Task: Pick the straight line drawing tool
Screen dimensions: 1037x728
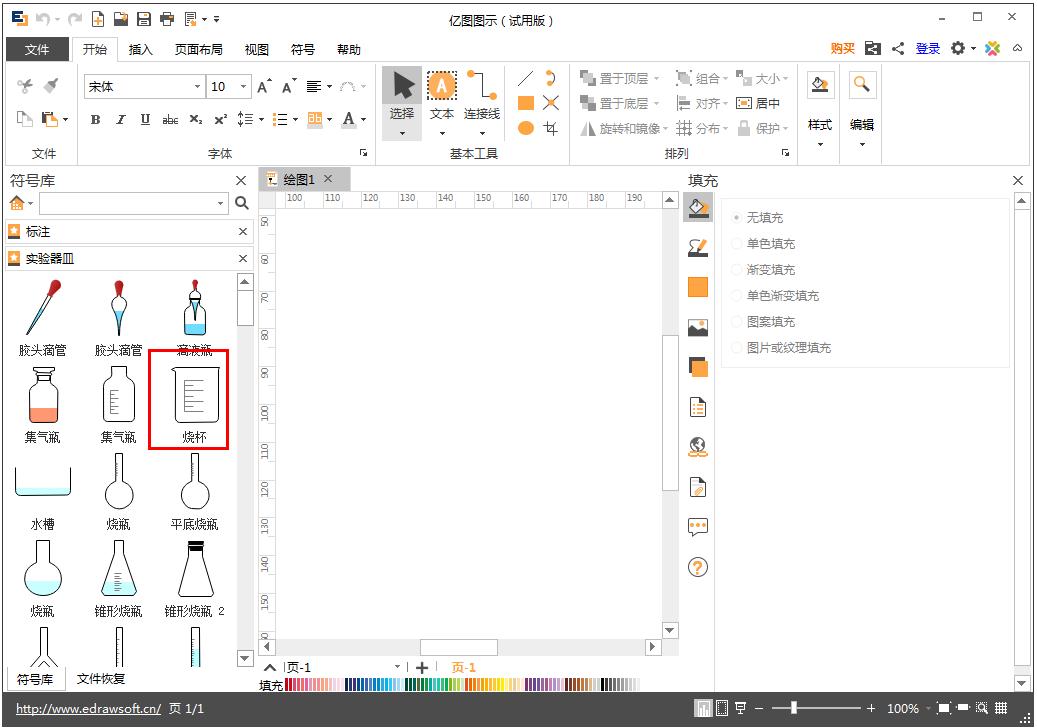Action: pos(525,78)
